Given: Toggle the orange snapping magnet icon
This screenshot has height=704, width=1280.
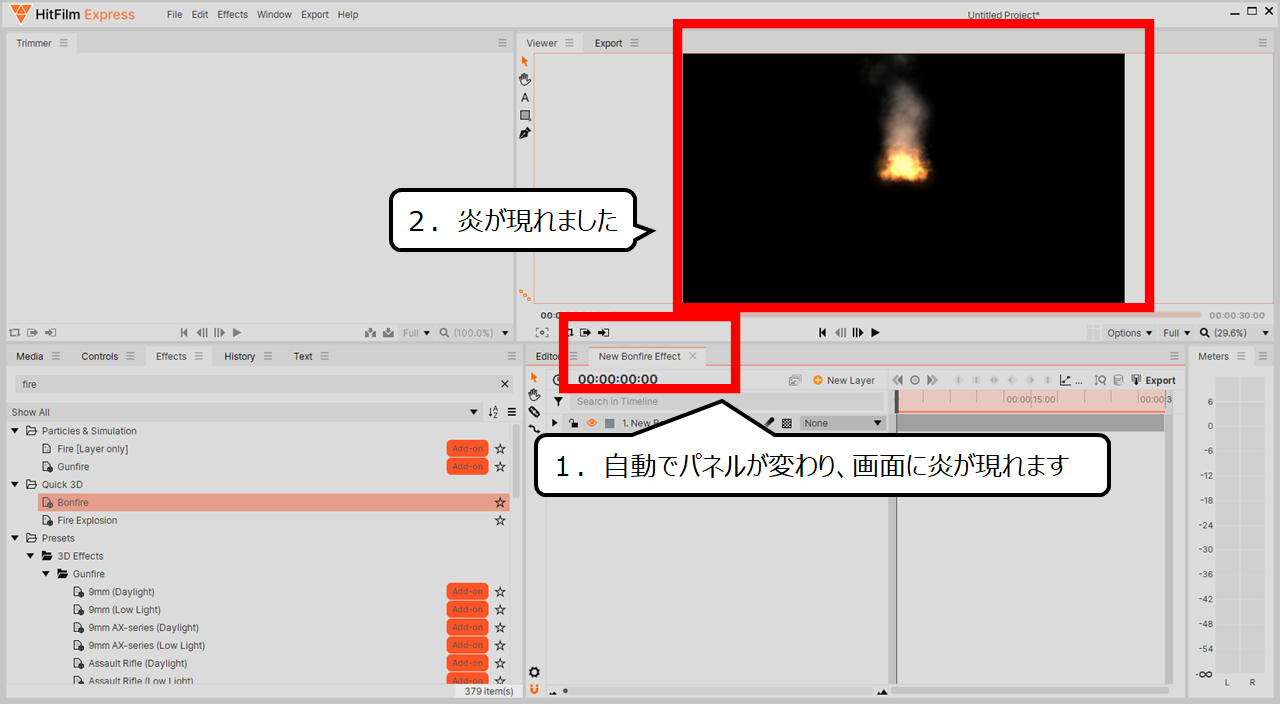Looking at the screenshot, I should coord(534,689).
